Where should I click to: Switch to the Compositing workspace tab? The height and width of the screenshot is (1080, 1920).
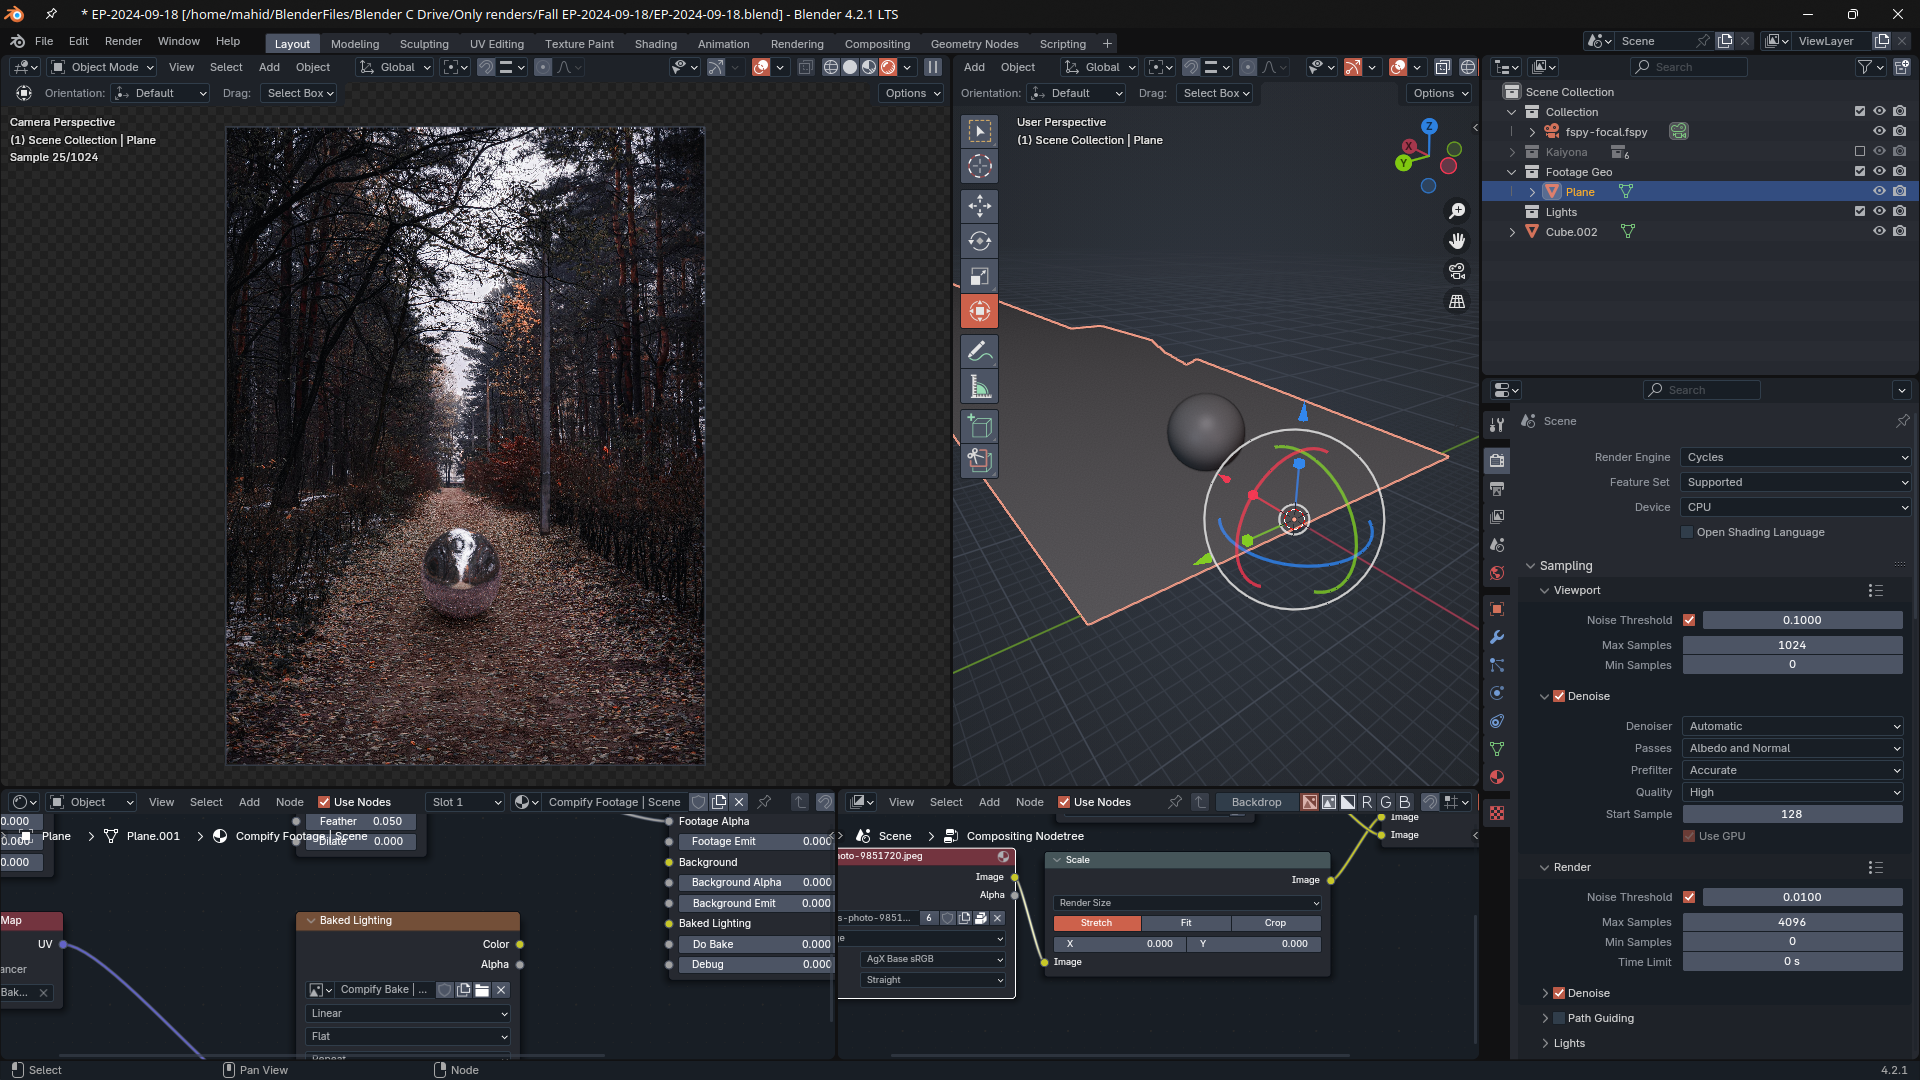pyautogui.click(x=877, y=43)
